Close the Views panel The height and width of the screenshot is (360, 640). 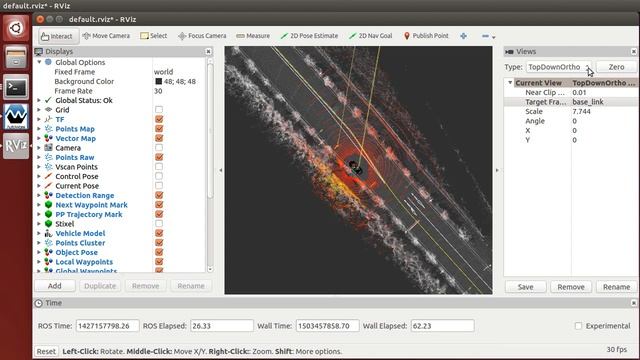[x=633, y=51]
